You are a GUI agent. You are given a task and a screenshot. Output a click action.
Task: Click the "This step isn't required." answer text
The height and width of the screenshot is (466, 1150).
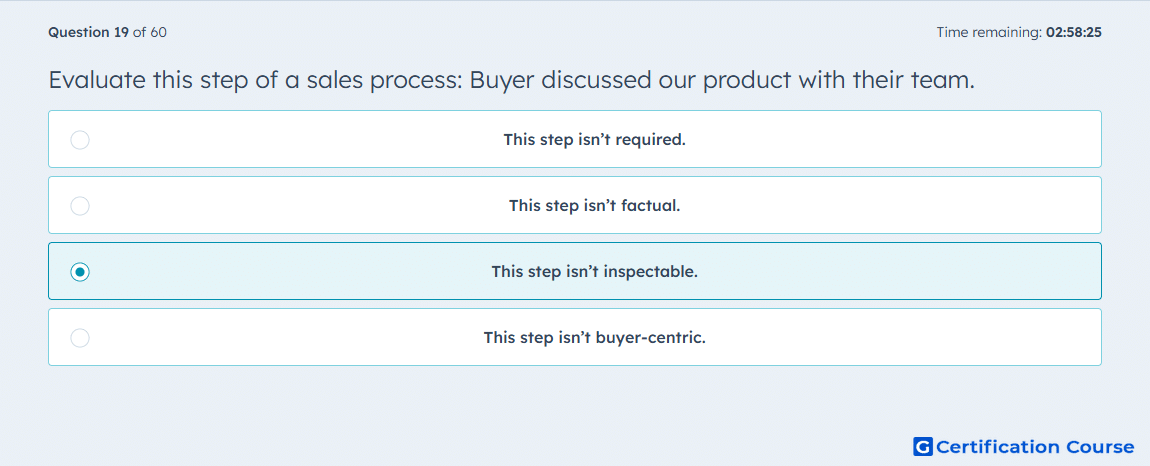pyautogui.click(x=595, y=139)
